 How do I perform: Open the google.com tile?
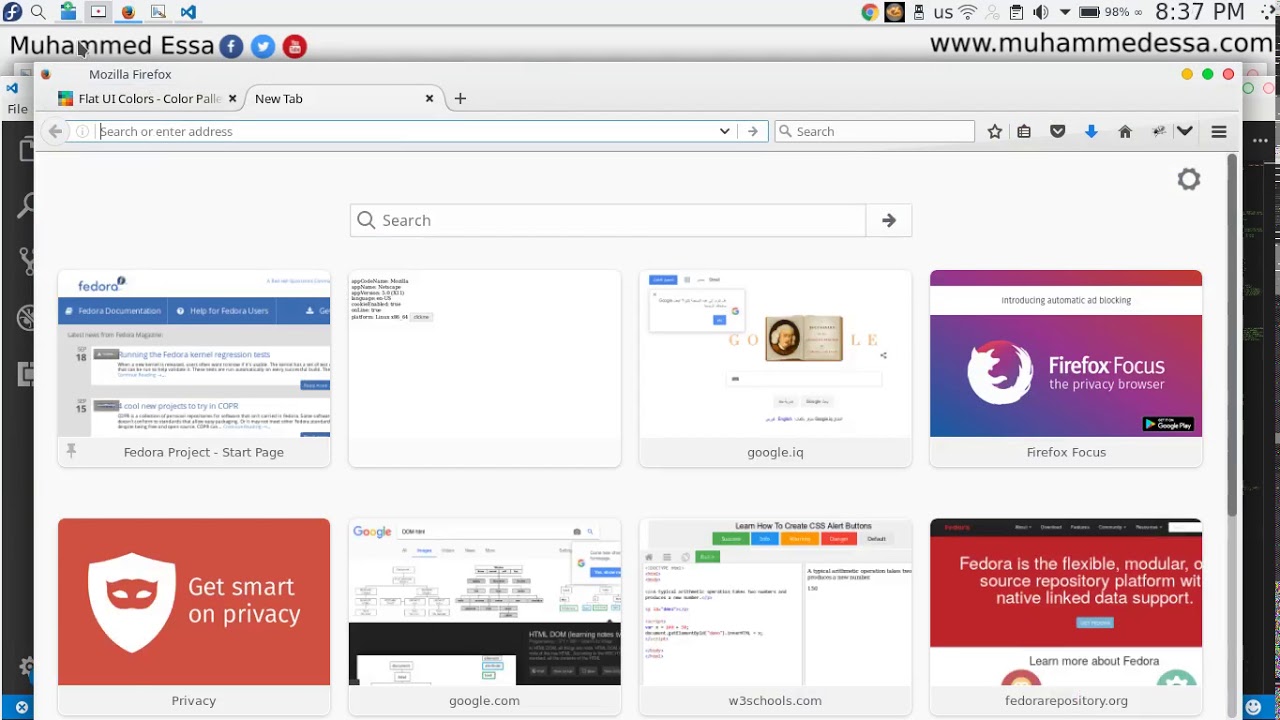pyautogui.click(x=484, y=615)
